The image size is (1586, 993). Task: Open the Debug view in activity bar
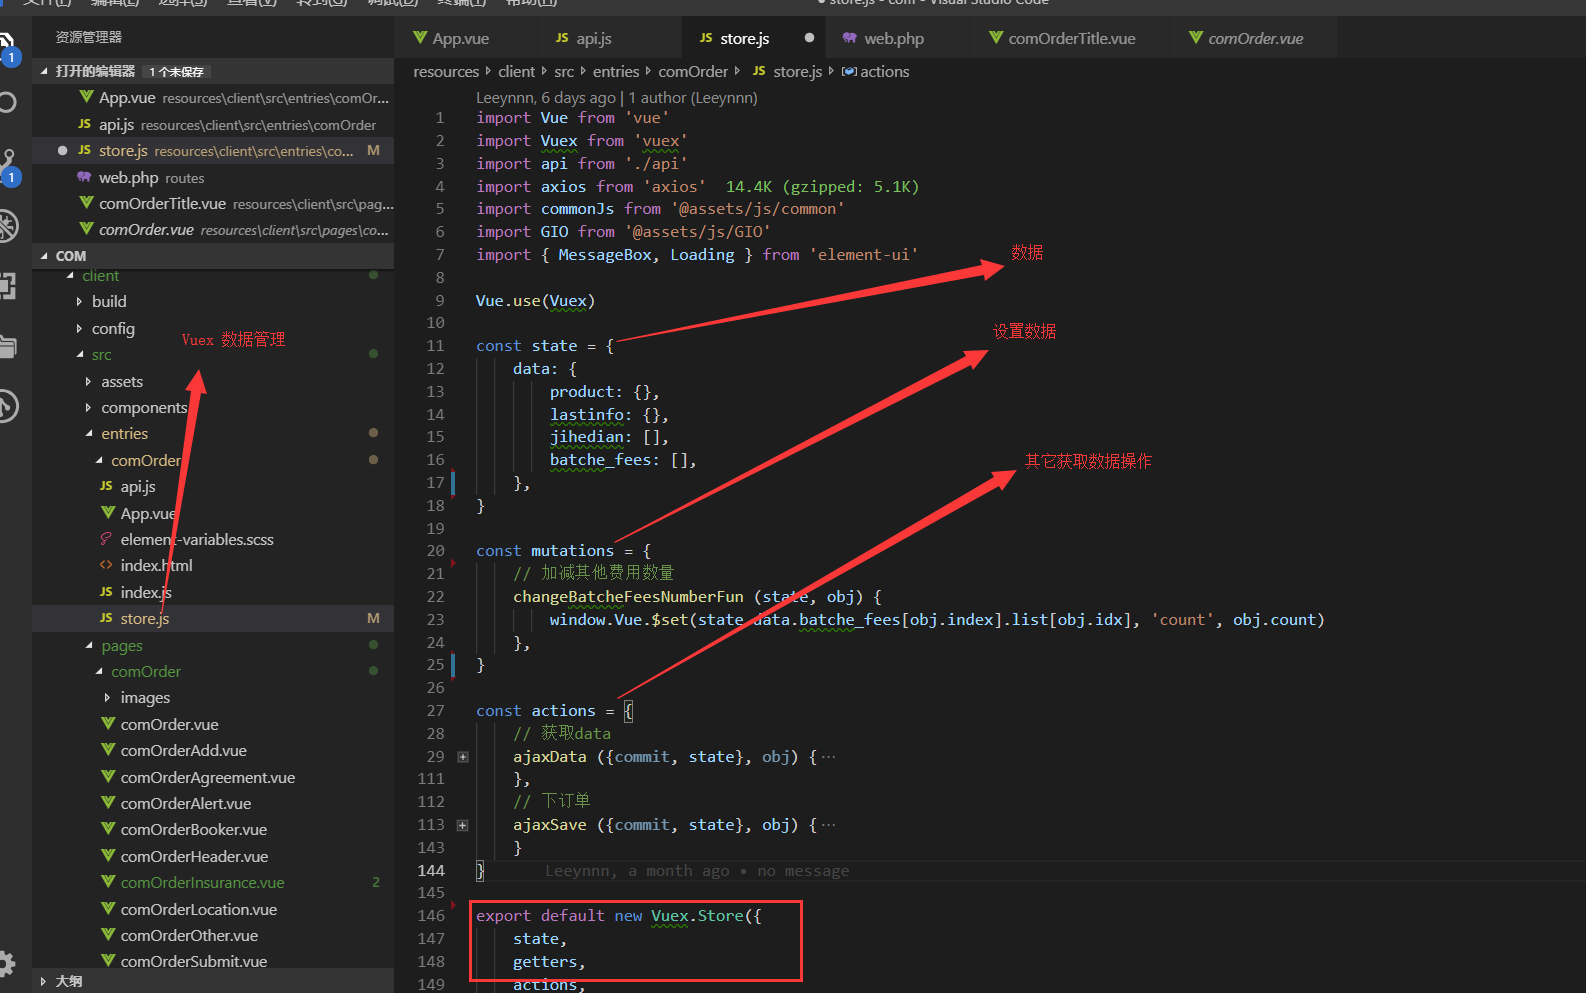point(8,226)
